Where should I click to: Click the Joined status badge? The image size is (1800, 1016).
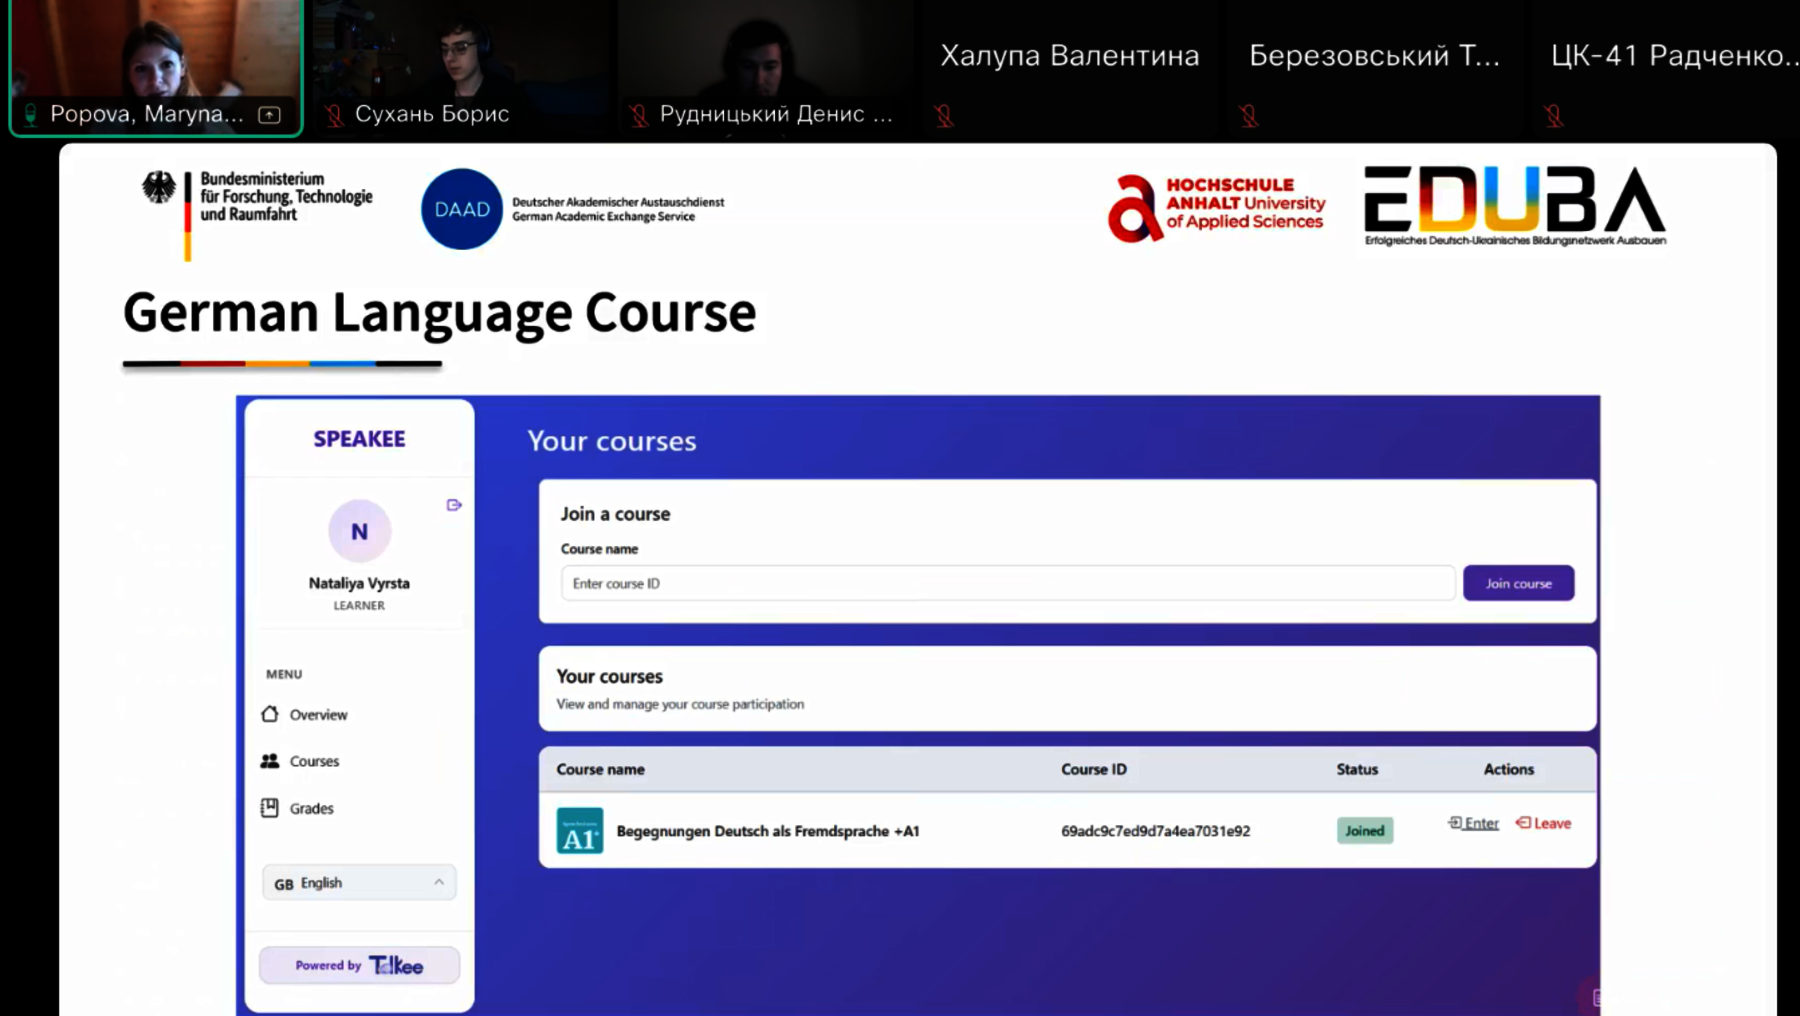(x=1365, y=830)
